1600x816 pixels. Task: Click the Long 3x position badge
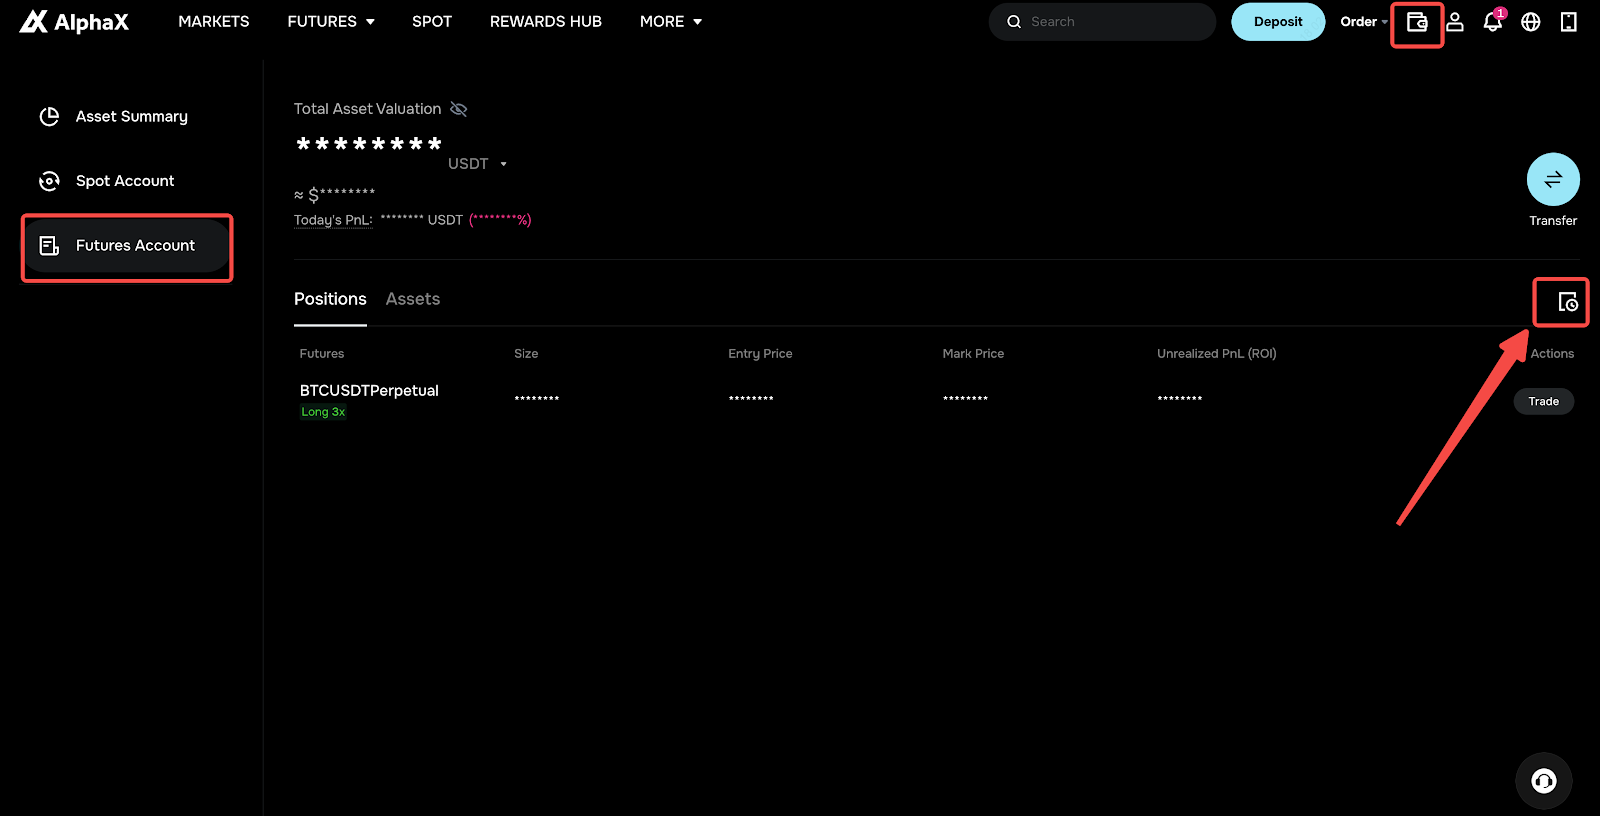click(x=323, y=412)
